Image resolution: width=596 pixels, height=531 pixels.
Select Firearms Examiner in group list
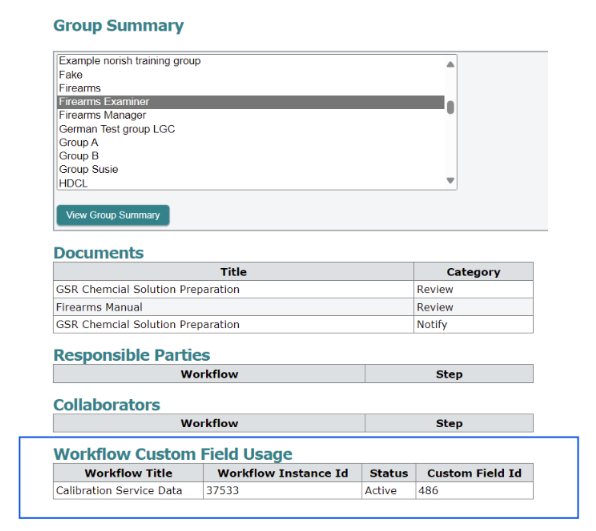251,102
